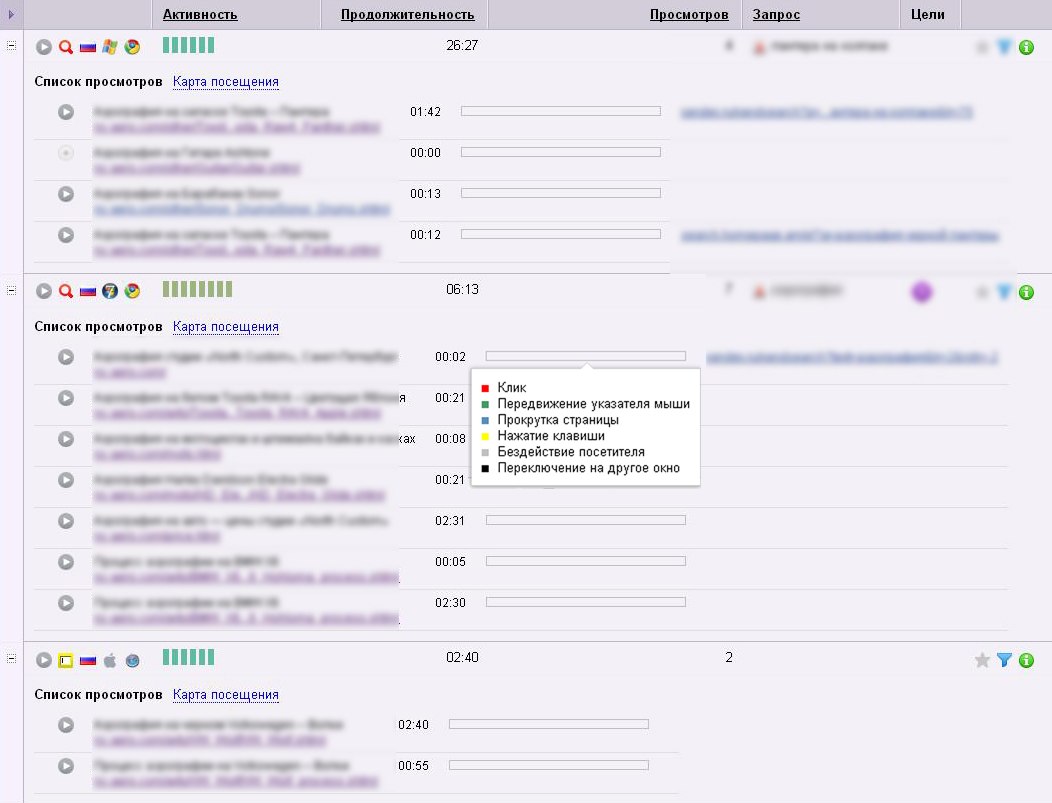Click the Chrome browser icon in the 26:27 visit
Screen dimensions: 1052x803
(x=132, y=47)
